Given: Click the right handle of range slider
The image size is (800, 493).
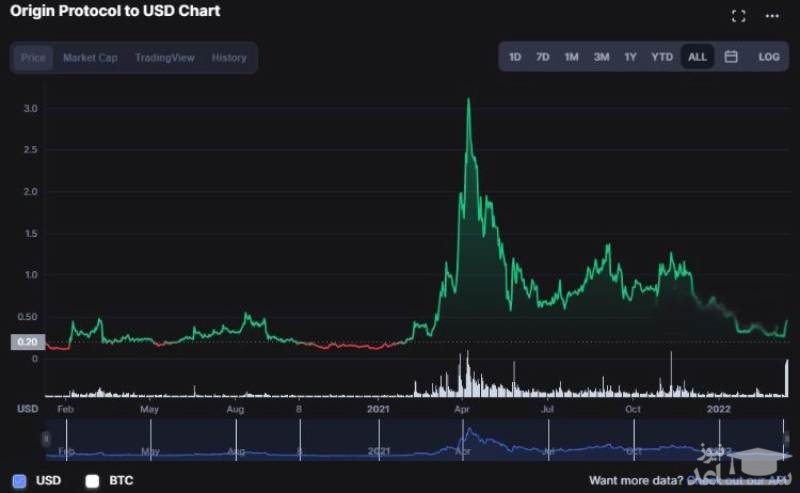Looking at the screenshot, I should [785, 439].
